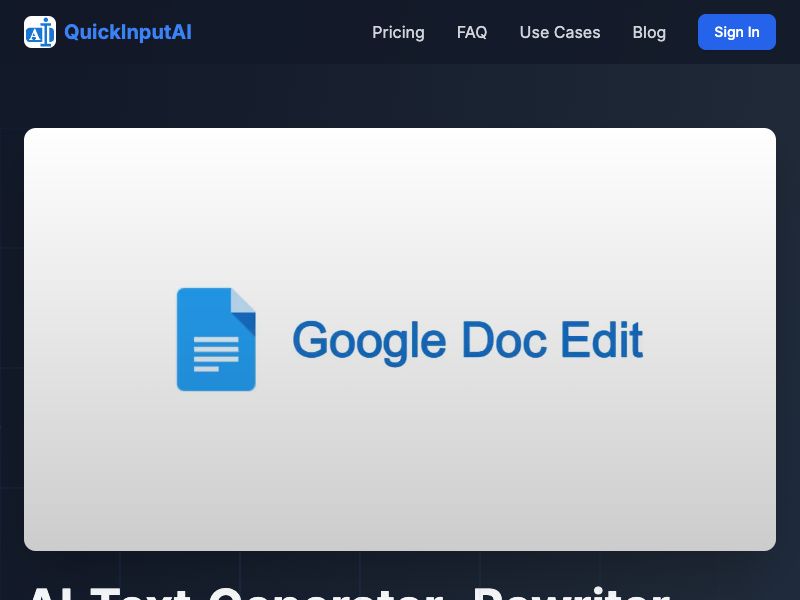Open the Pricing page

398,32
